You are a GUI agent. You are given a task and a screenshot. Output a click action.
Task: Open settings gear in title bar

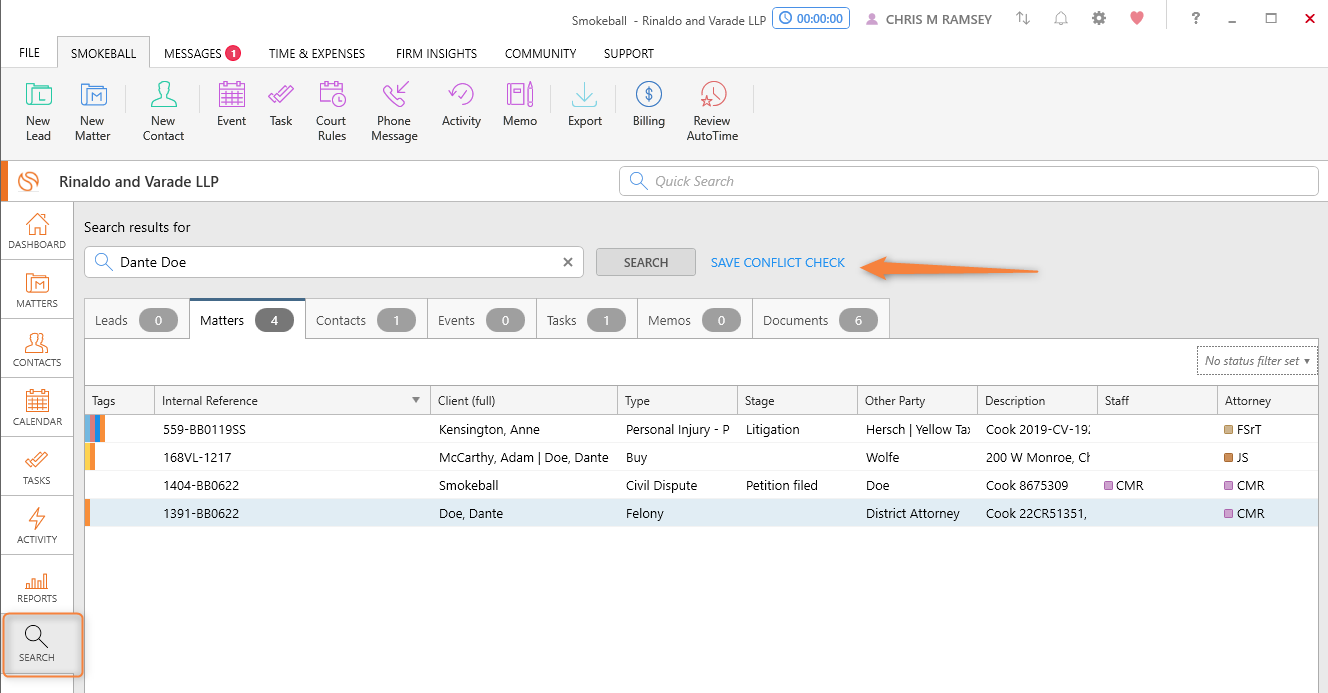click(x=1099, y=19)
